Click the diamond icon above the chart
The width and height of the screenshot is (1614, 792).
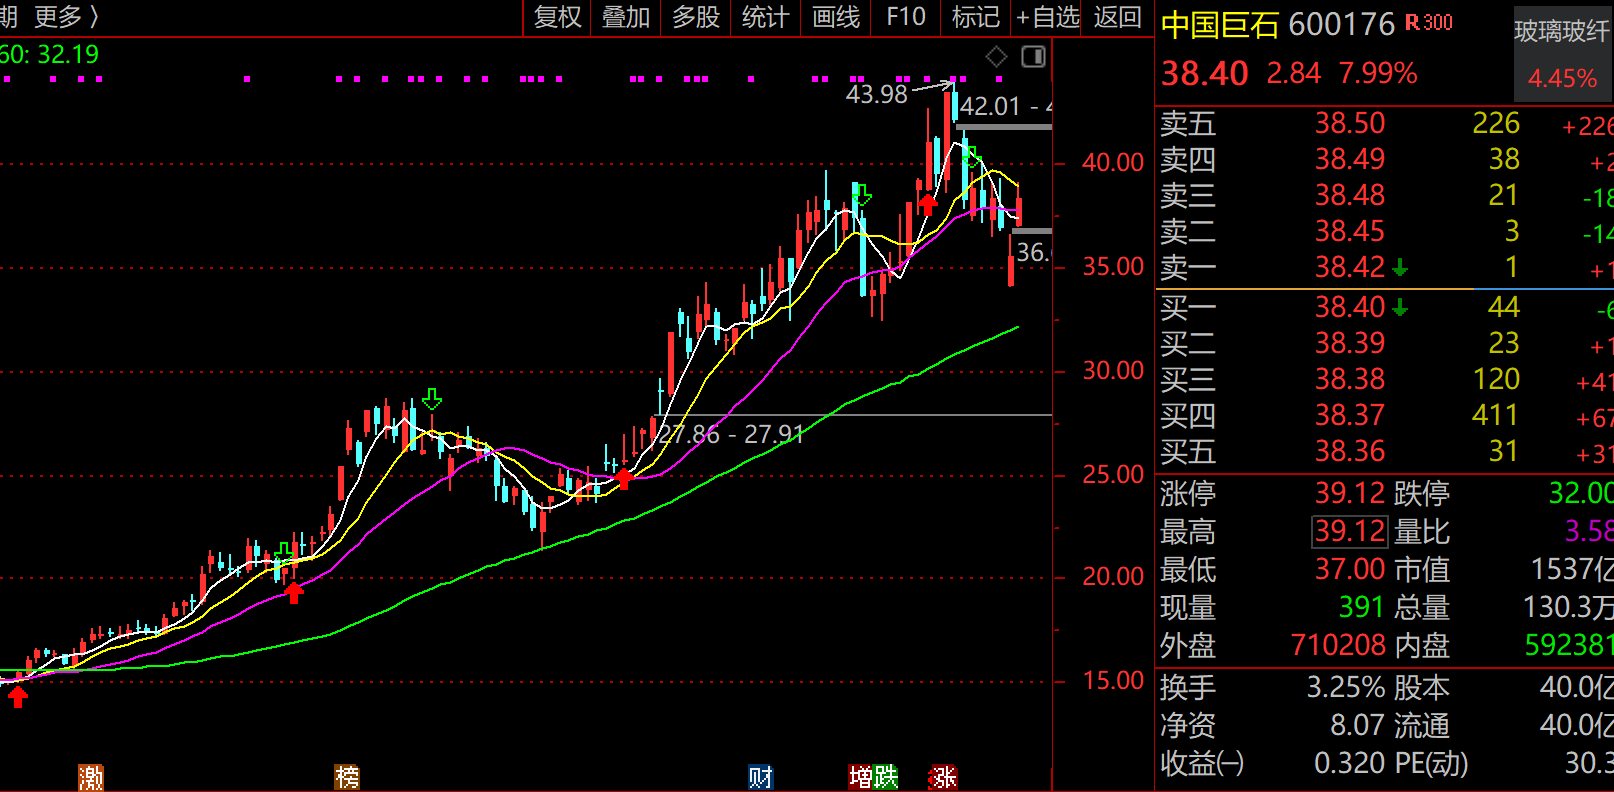[x=996, y=57]
